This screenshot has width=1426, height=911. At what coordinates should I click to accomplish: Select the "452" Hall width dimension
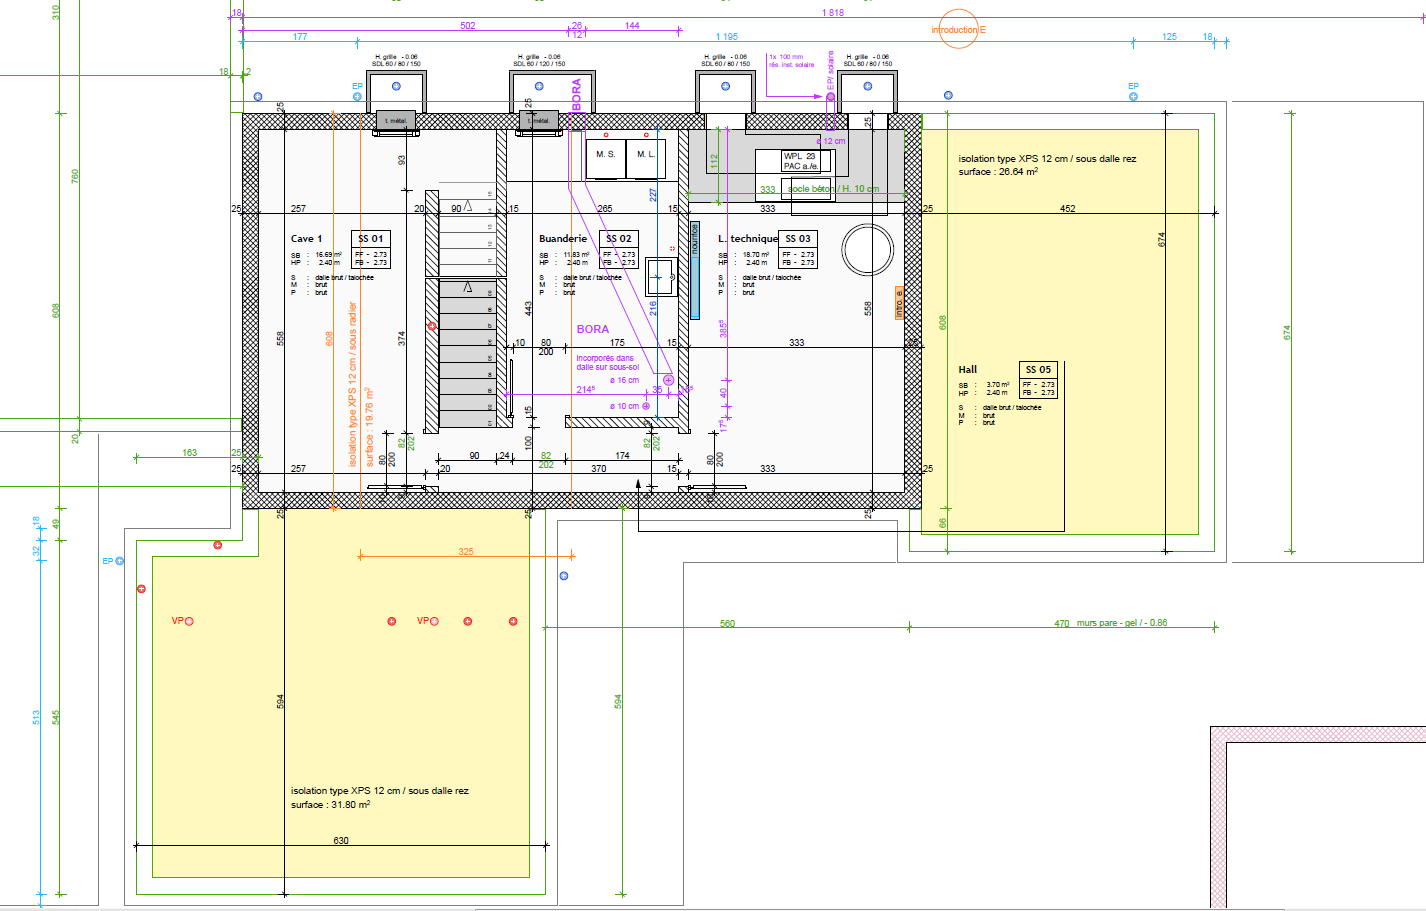click(x=1068, y=209)
